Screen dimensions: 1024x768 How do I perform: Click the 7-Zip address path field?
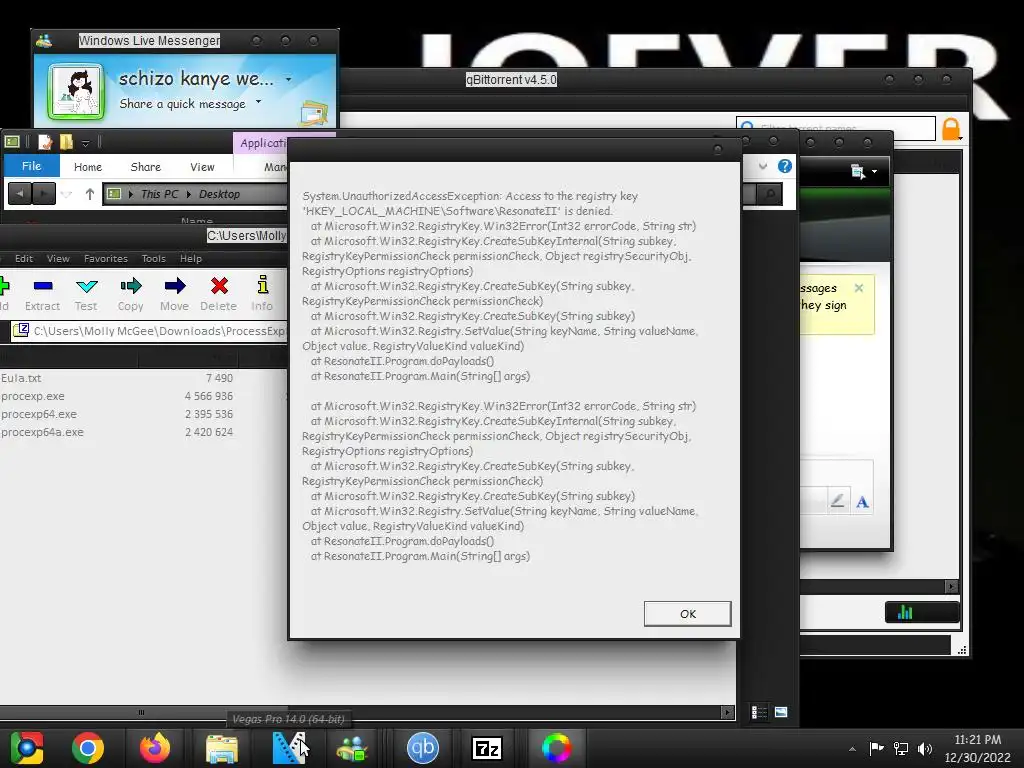coord(150,331)
